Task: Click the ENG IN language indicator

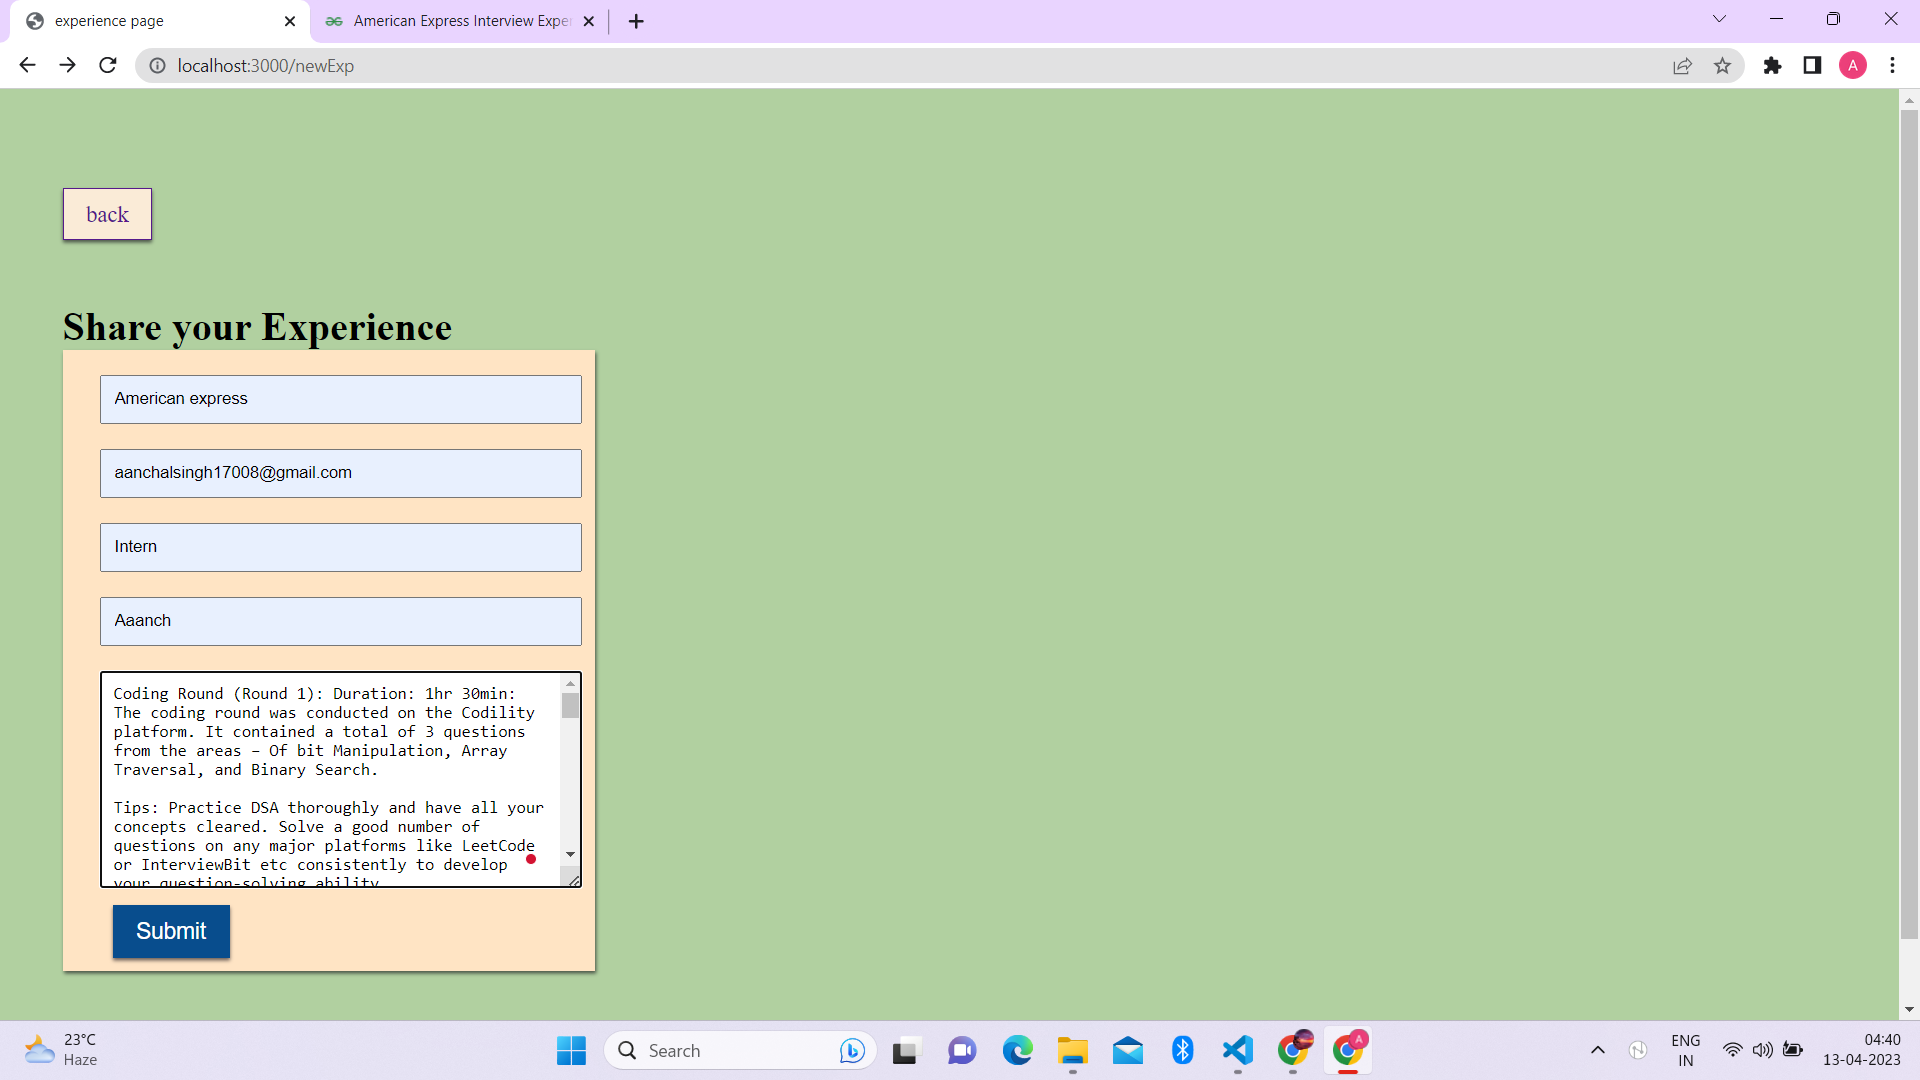Action: click(x=1685, y=1050)
